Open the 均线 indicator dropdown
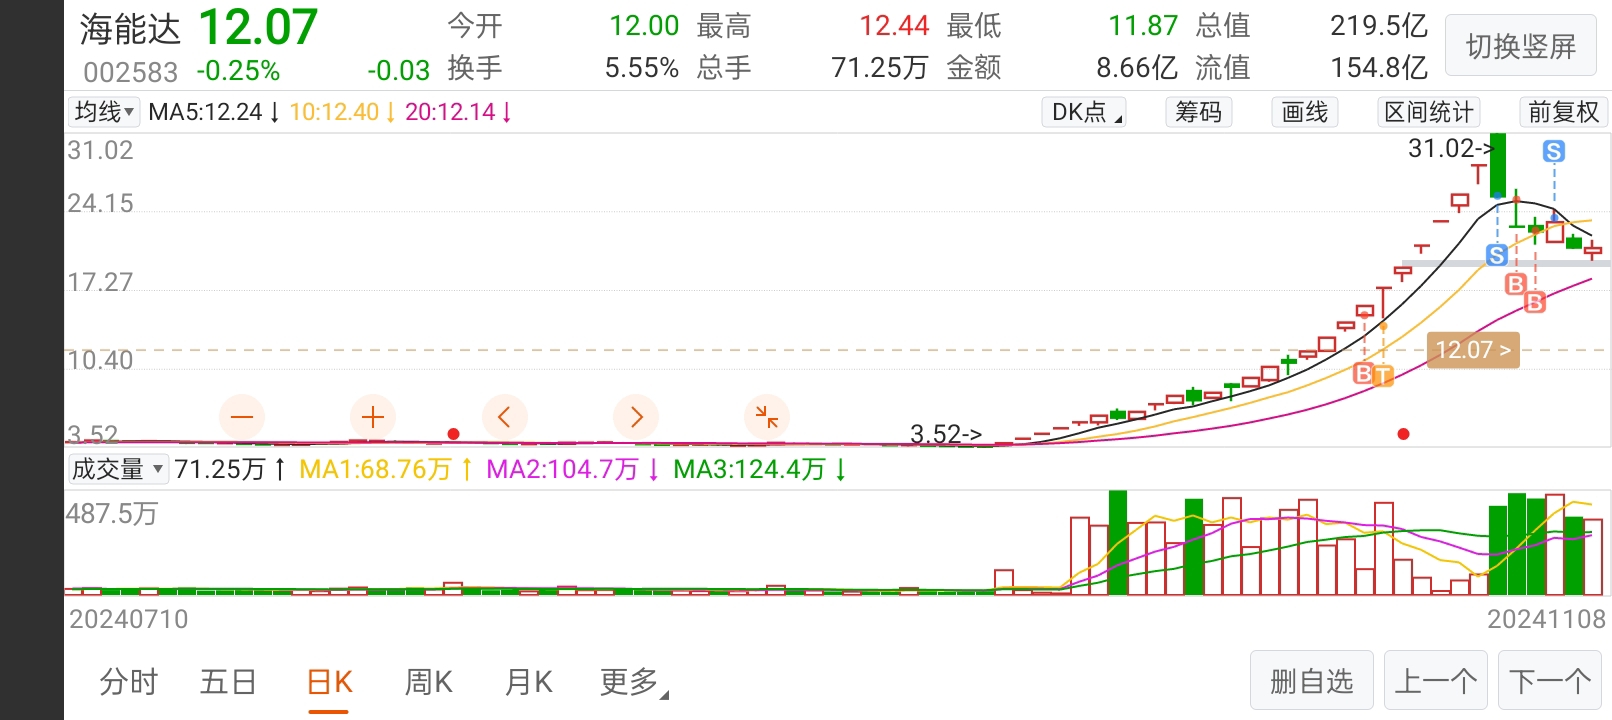The height and width of the screenshot is (720, 1612). click(x=103, y=112)
